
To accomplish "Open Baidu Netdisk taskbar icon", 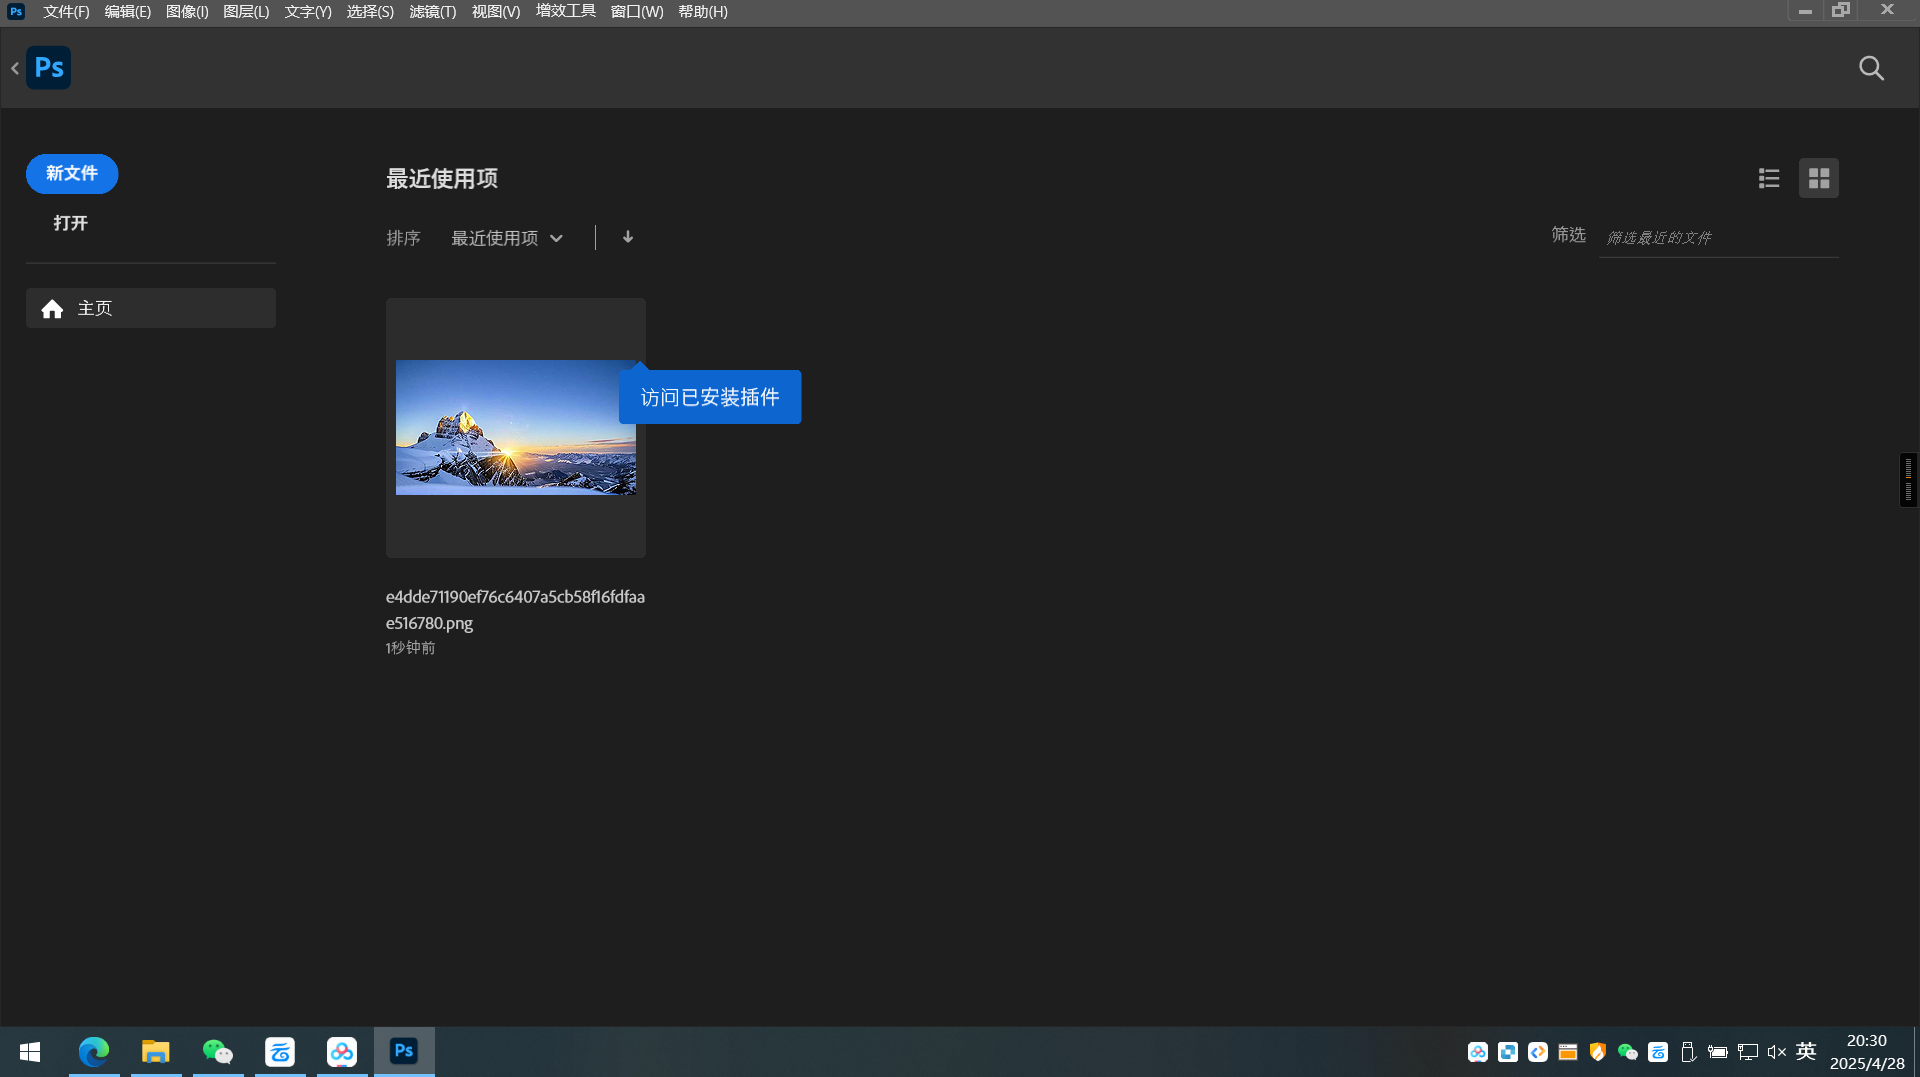I will [x=342, y=1052].
